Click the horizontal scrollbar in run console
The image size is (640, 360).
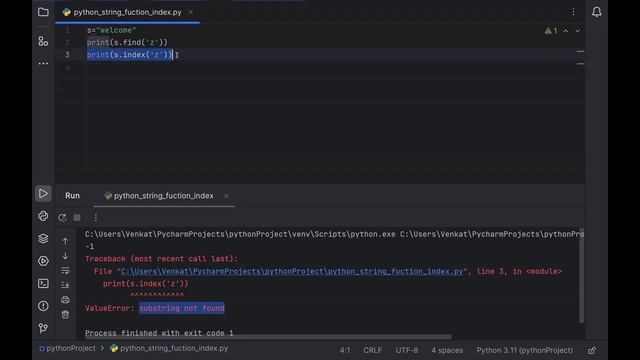click(268, 337)
